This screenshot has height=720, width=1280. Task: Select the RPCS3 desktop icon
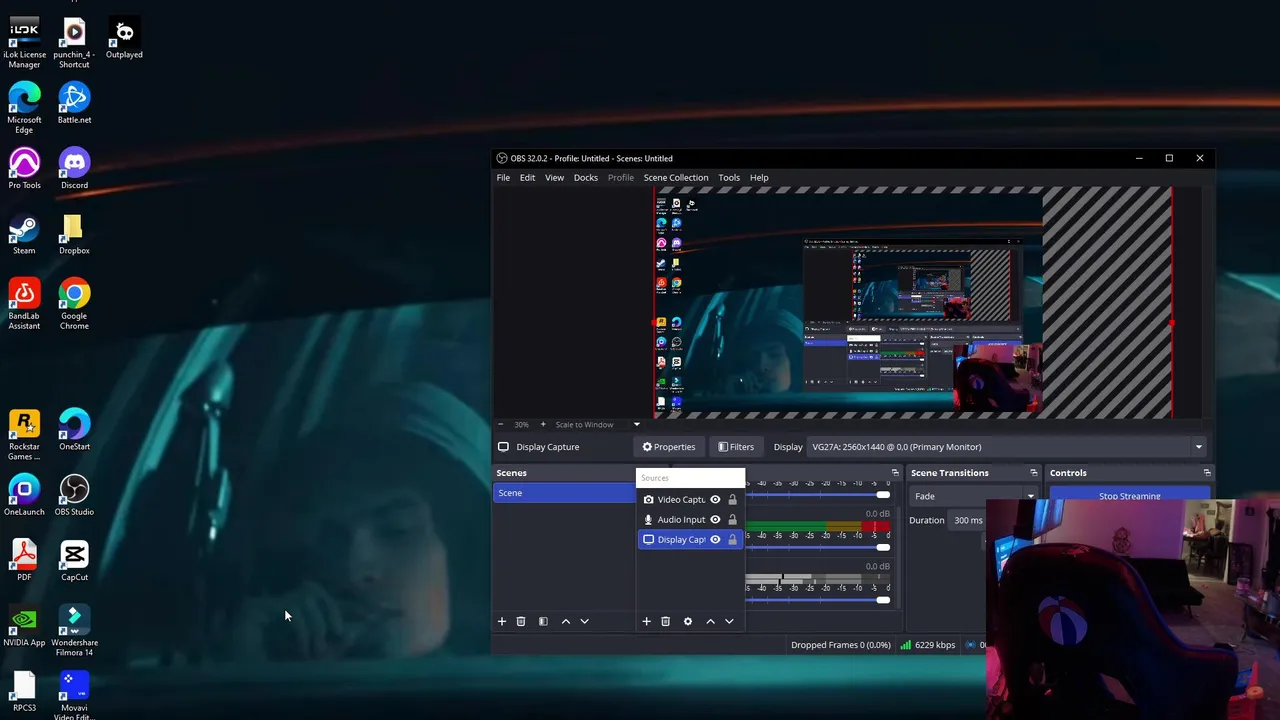click(x=24, y=691)
